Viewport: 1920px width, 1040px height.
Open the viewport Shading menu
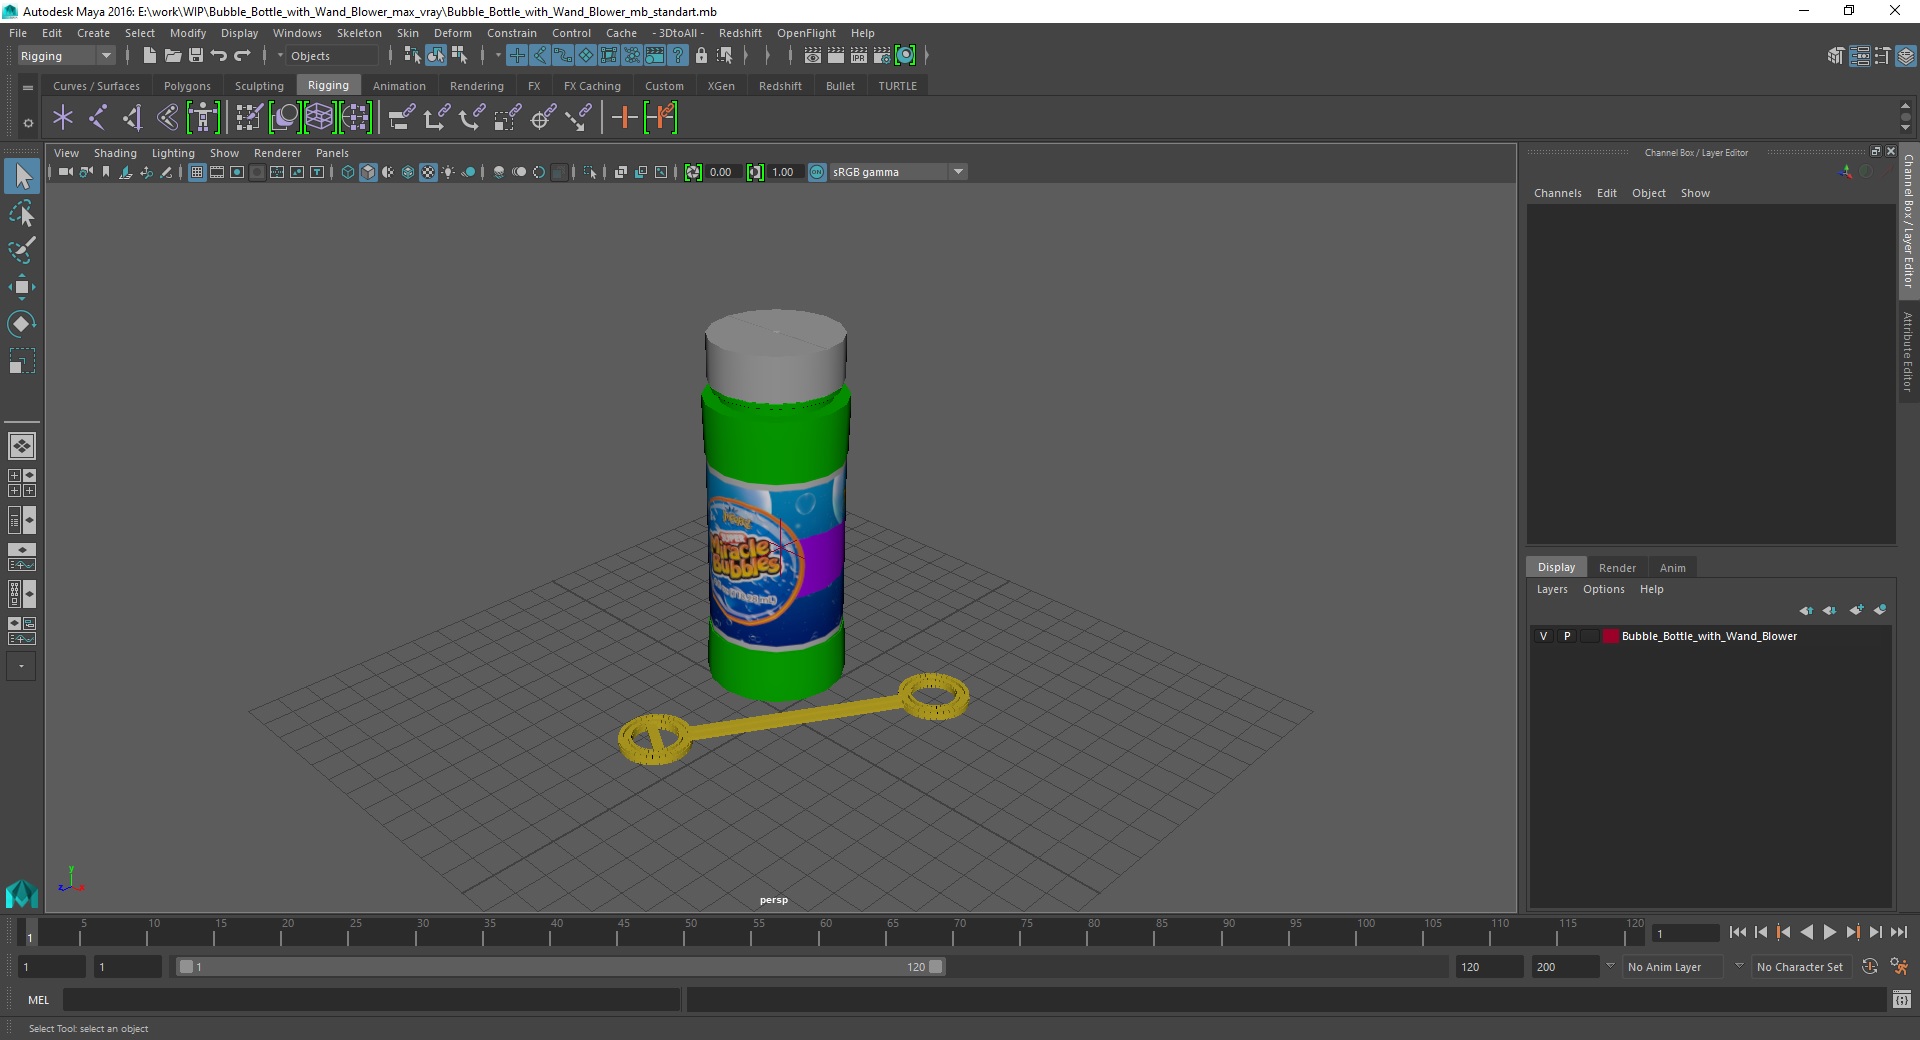(x=115, y=153)
